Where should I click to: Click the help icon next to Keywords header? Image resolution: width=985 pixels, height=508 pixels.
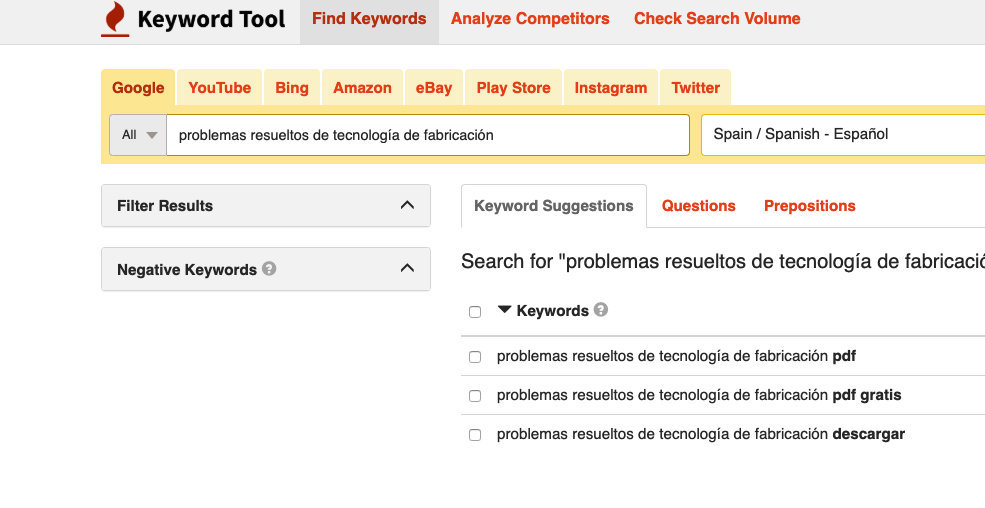point(601,310)
